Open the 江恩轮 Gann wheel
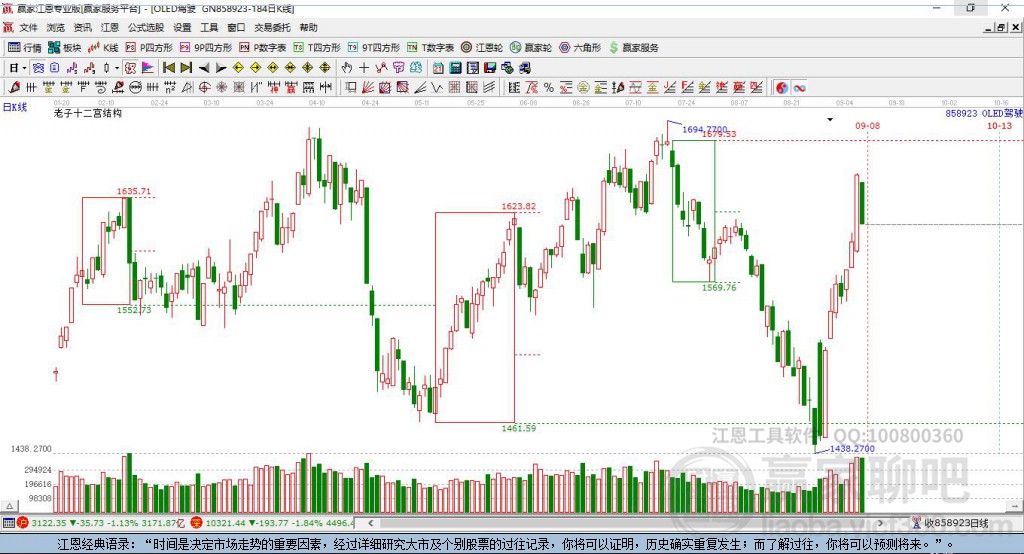Image resolution: width=1024 pixels, height=554 pixels. point(482,48)
